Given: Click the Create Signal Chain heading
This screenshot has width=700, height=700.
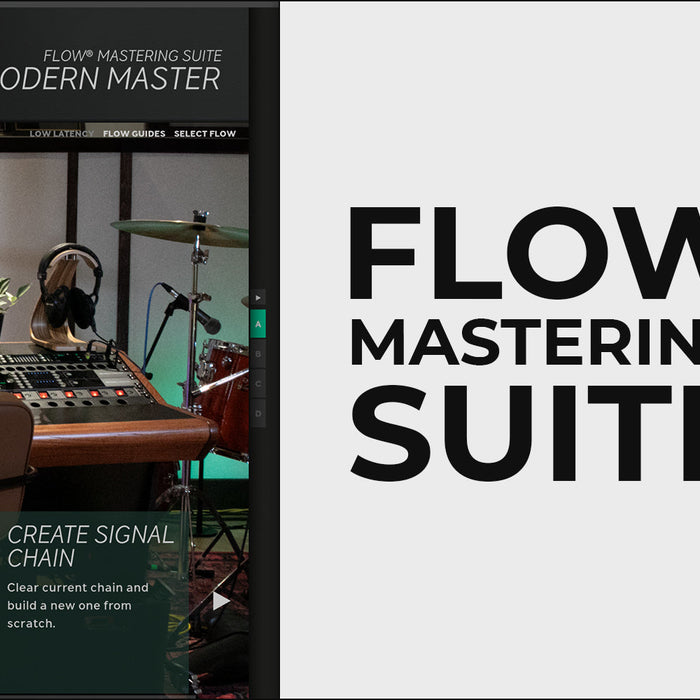Looking at the screenshot, I should [90, 546].
